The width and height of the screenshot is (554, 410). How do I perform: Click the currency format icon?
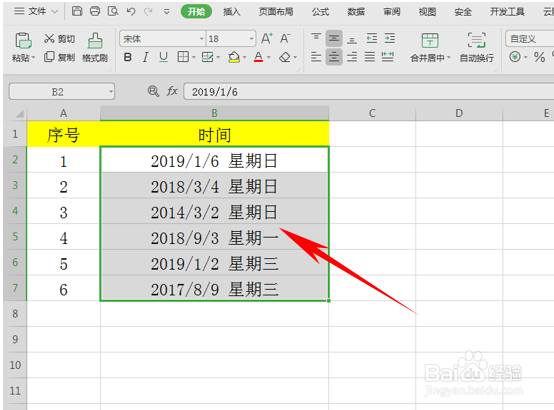(515, 57)
